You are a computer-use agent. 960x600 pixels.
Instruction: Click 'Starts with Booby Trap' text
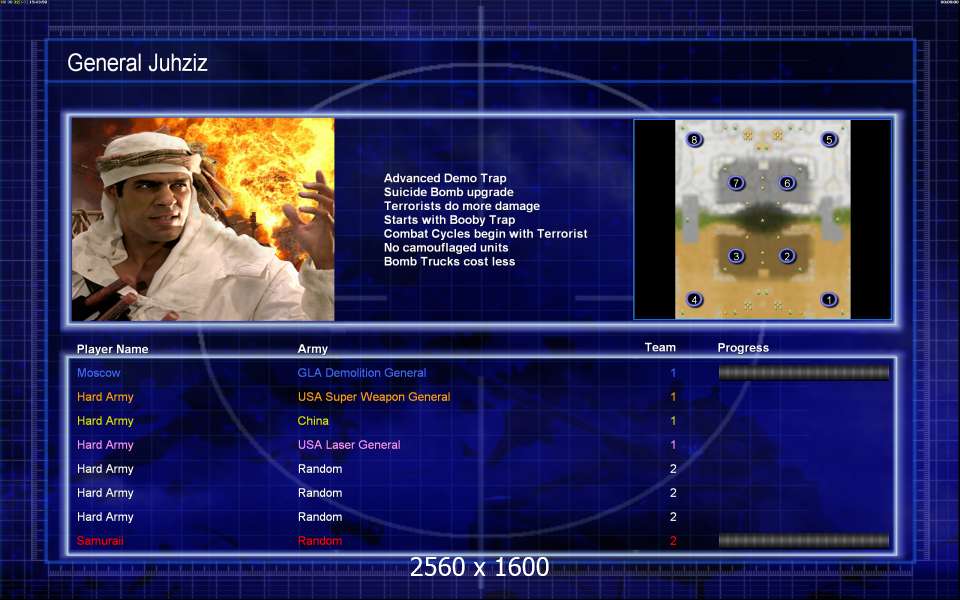pos(449,219)
